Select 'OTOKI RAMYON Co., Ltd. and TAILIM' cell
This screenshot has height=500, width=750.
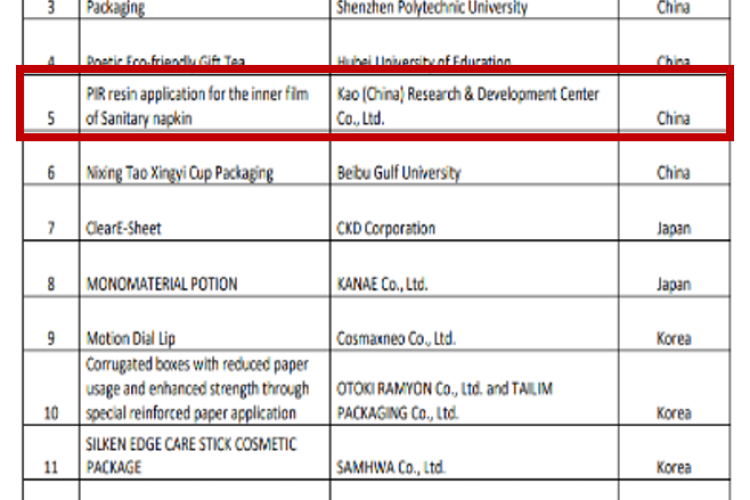pos(474,388)
